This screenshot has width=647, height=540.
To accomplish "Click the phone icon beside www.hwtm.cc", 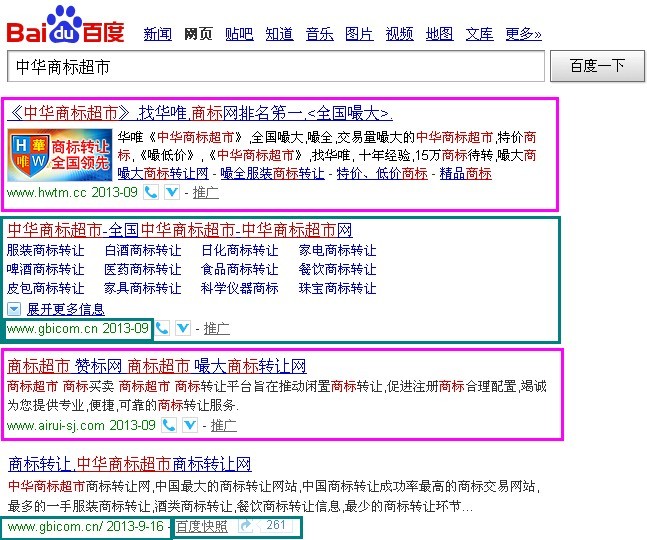I will pos(151,191).
